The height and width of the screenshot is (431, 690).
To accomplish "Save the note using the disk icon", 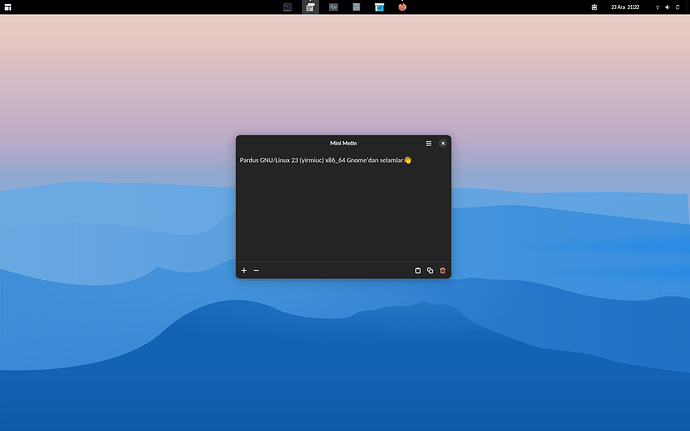I will [418, 270].
